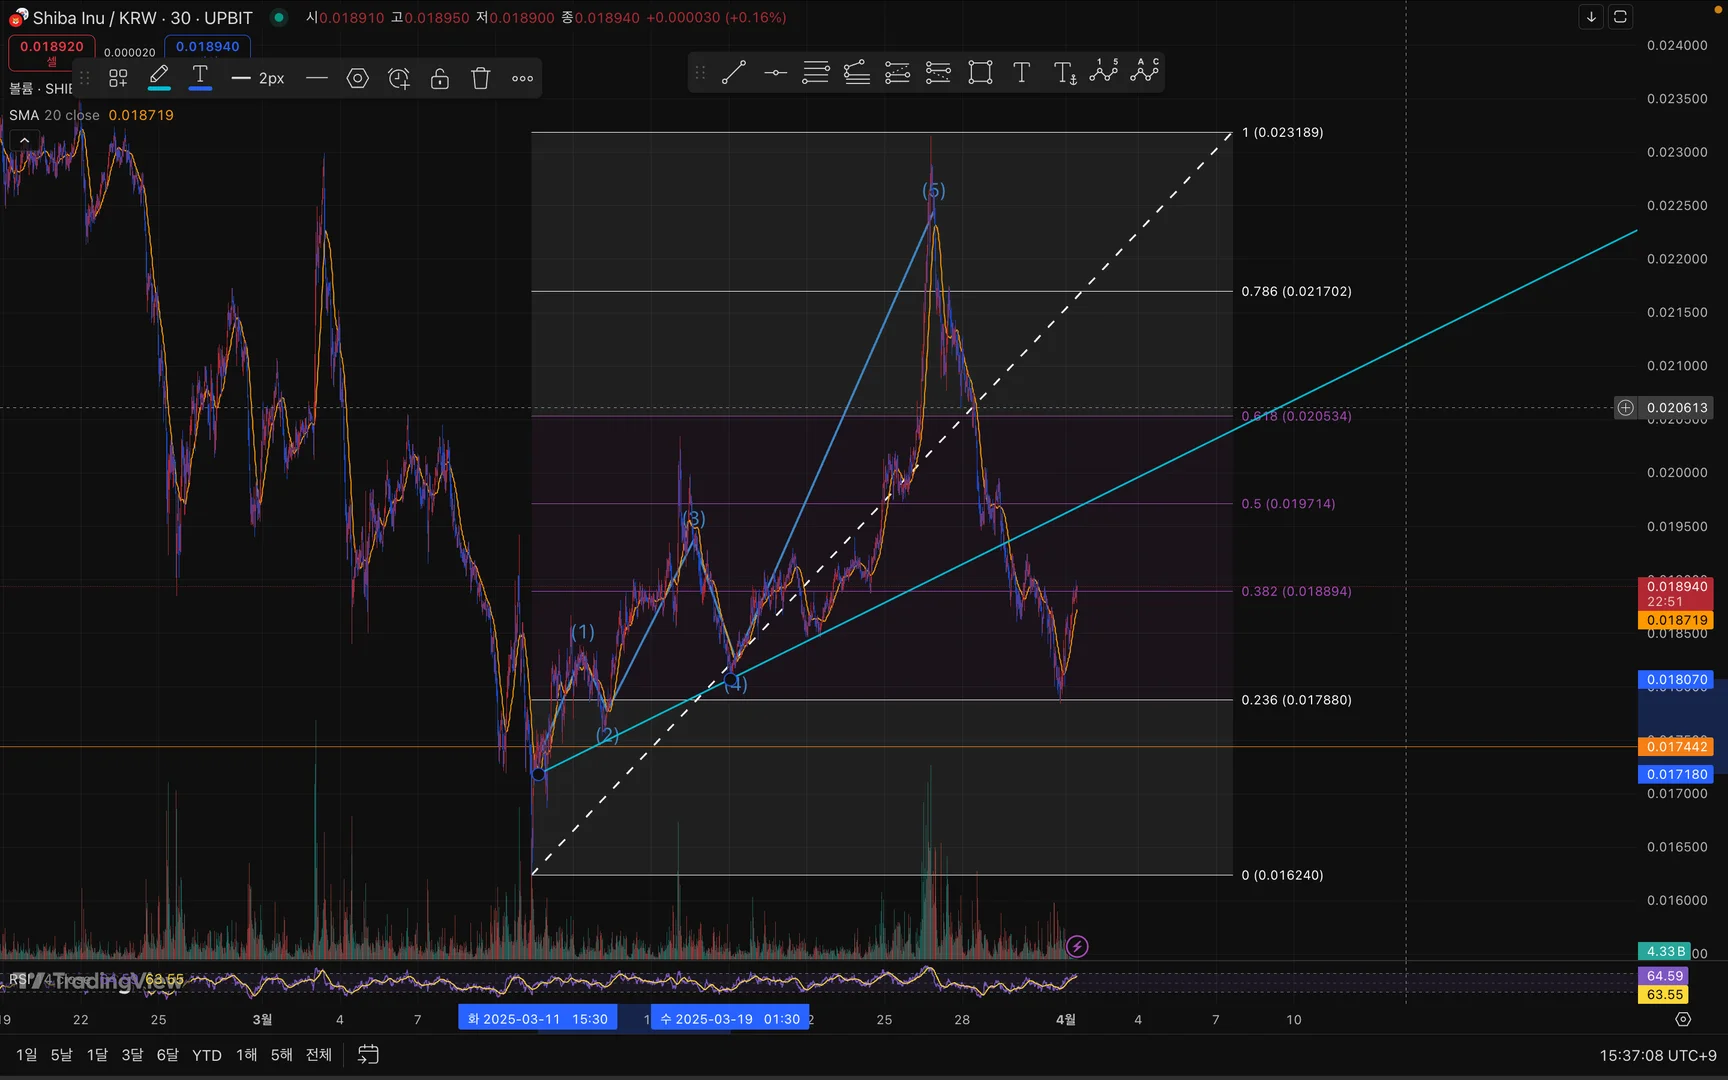Click the Fib level 0 (0.016240) label
Image resolution: width=1728 pixels, height=1080 pixels.
pos(1283,875)
